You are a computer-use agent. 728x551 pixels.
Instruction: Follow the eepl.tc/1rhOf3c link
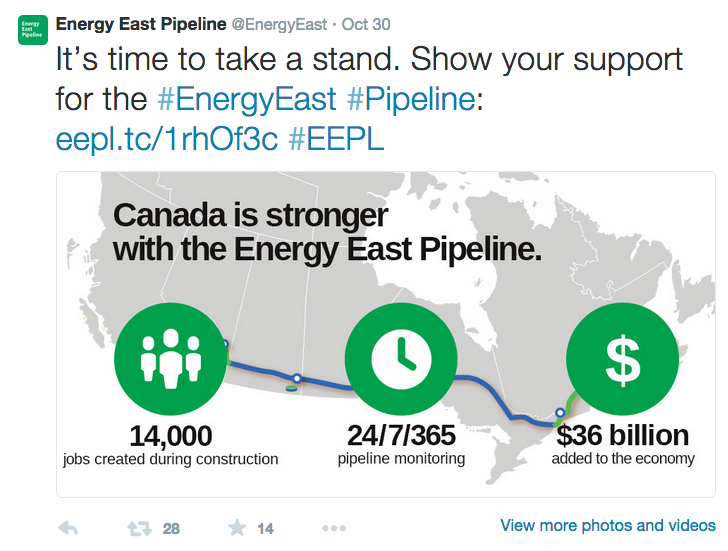click(167, 139)
